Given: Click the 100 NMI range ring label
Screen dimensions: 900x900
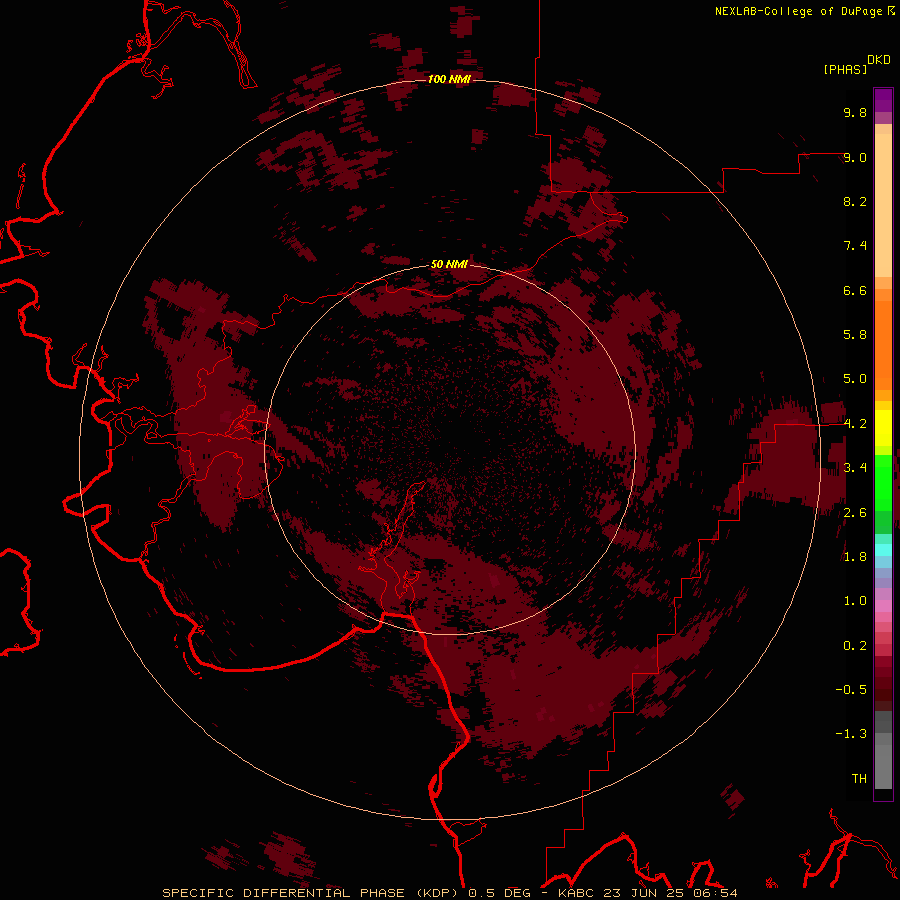Looking at the screenshot, I should pos(449,79).
